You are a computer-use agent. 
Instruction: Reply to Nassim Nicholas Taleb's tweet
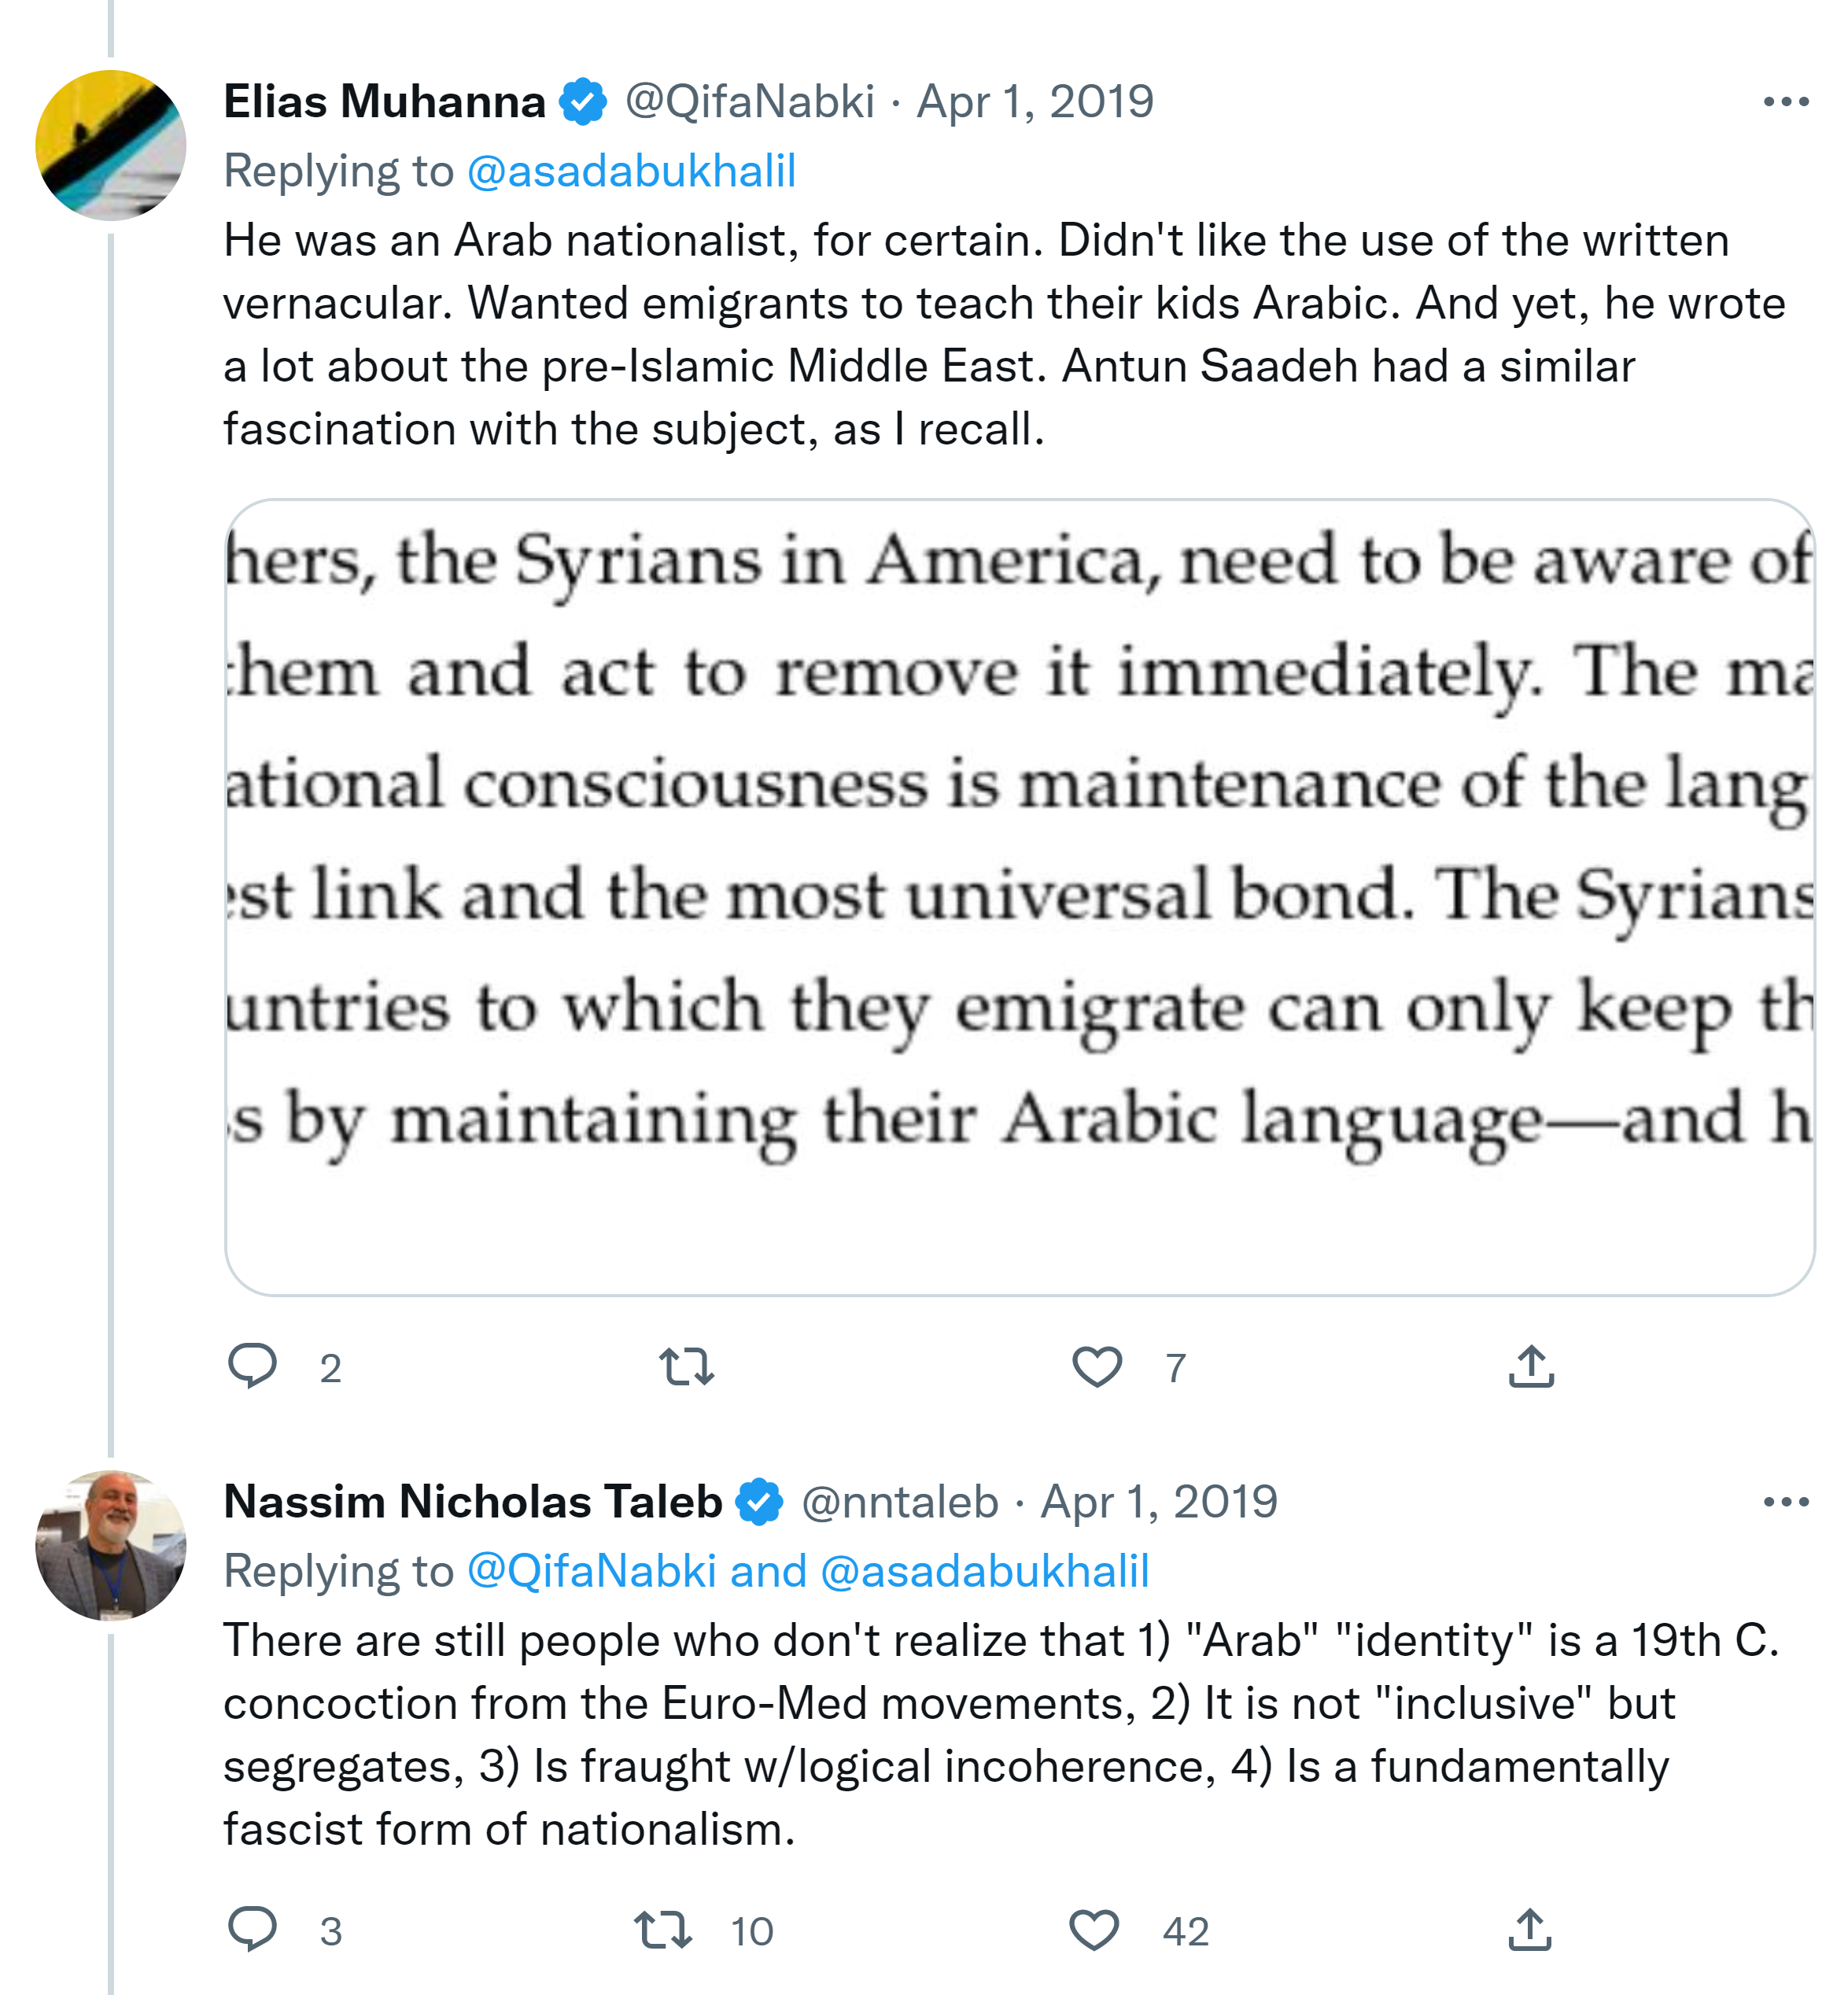click(252, 1930)
